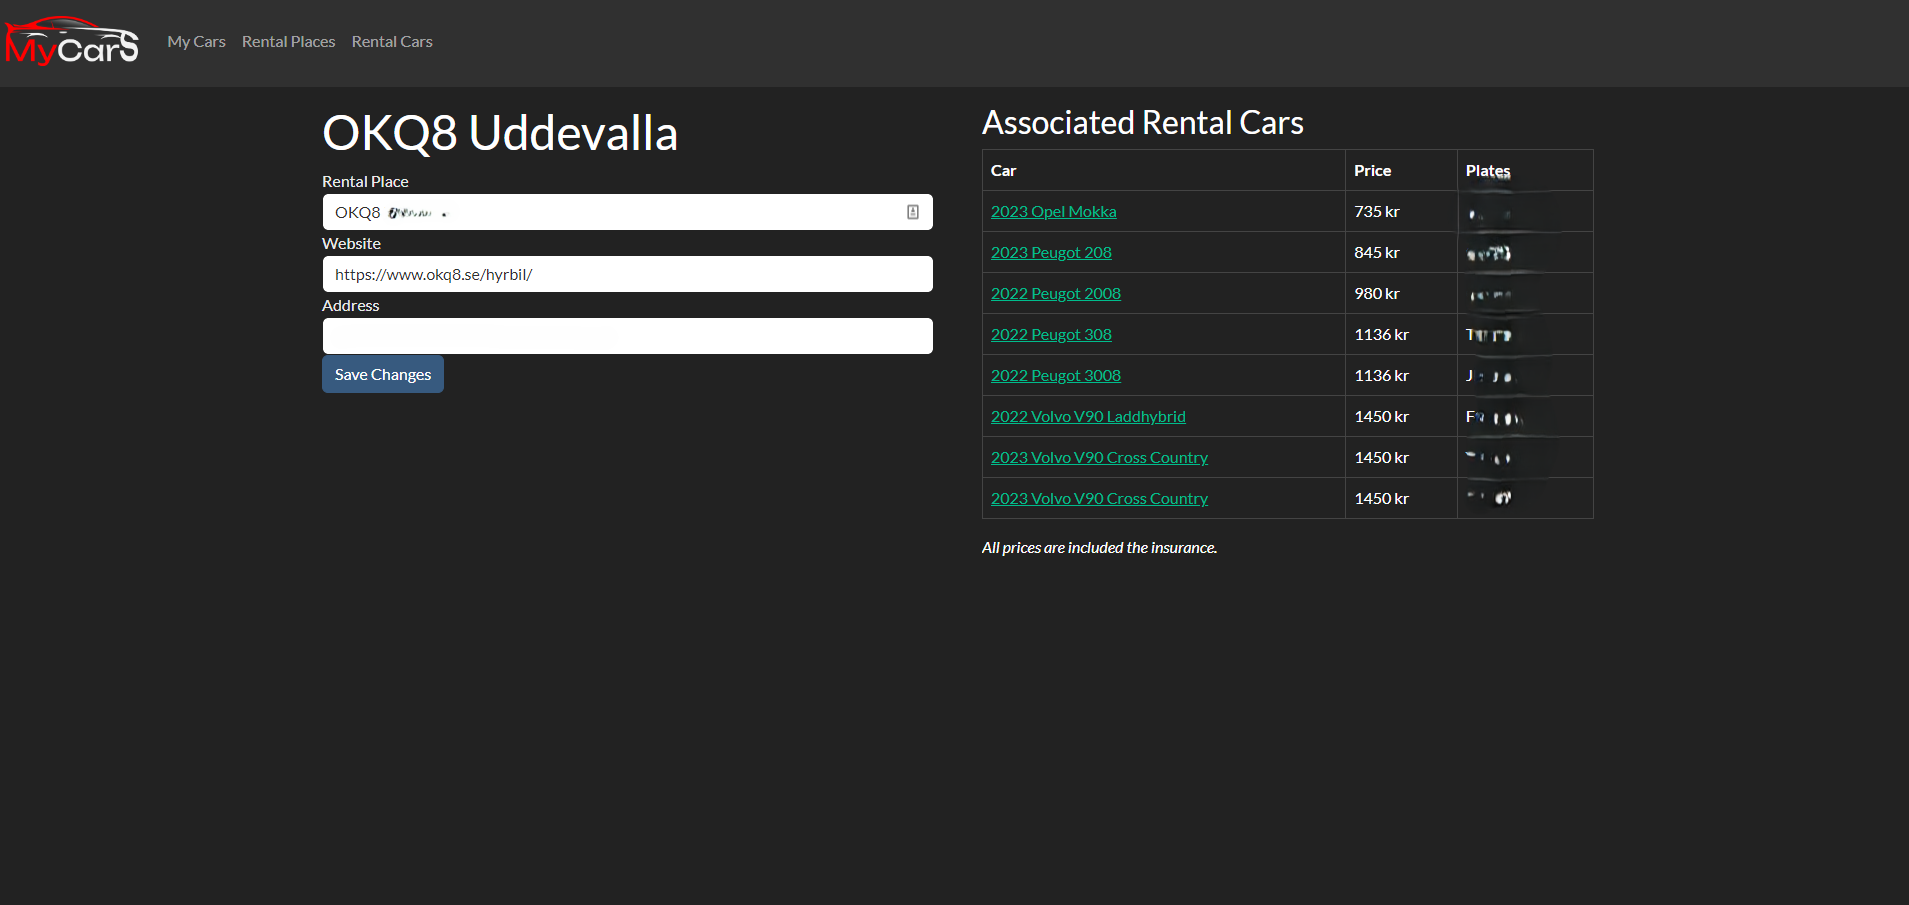1909x905 pixels.
Task: Select the plate cell for Peugot 208
Action: (1525, 253)
